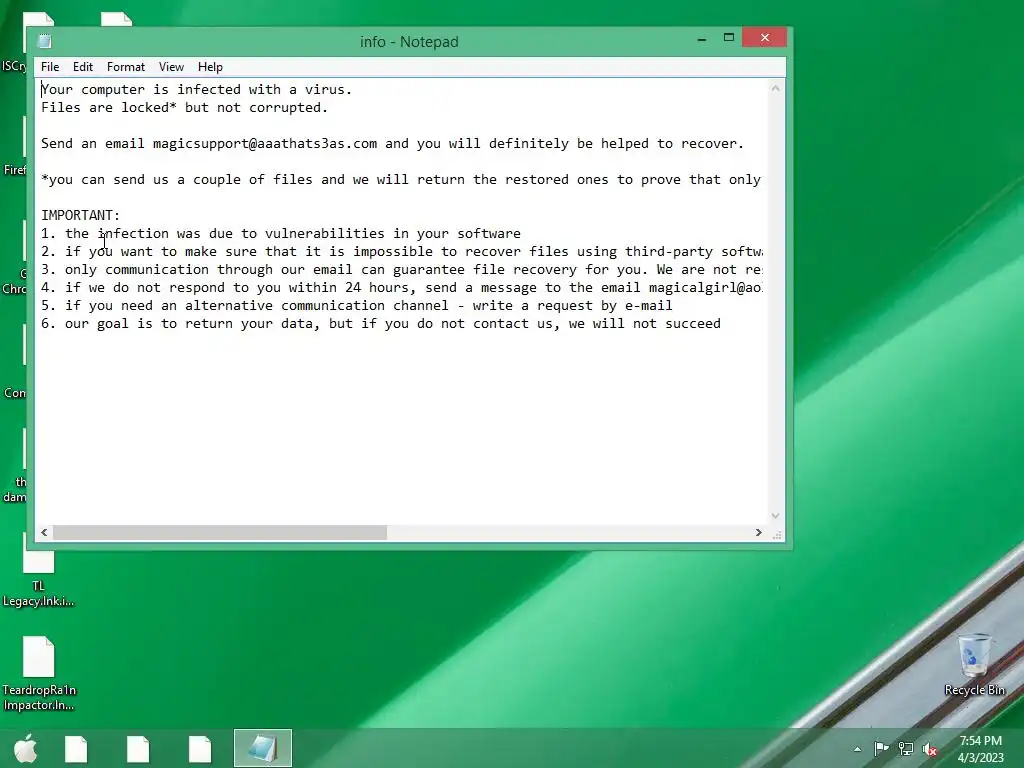Show hidden tray icons arrow
The image size is (1024, 768).
[857, 749]
